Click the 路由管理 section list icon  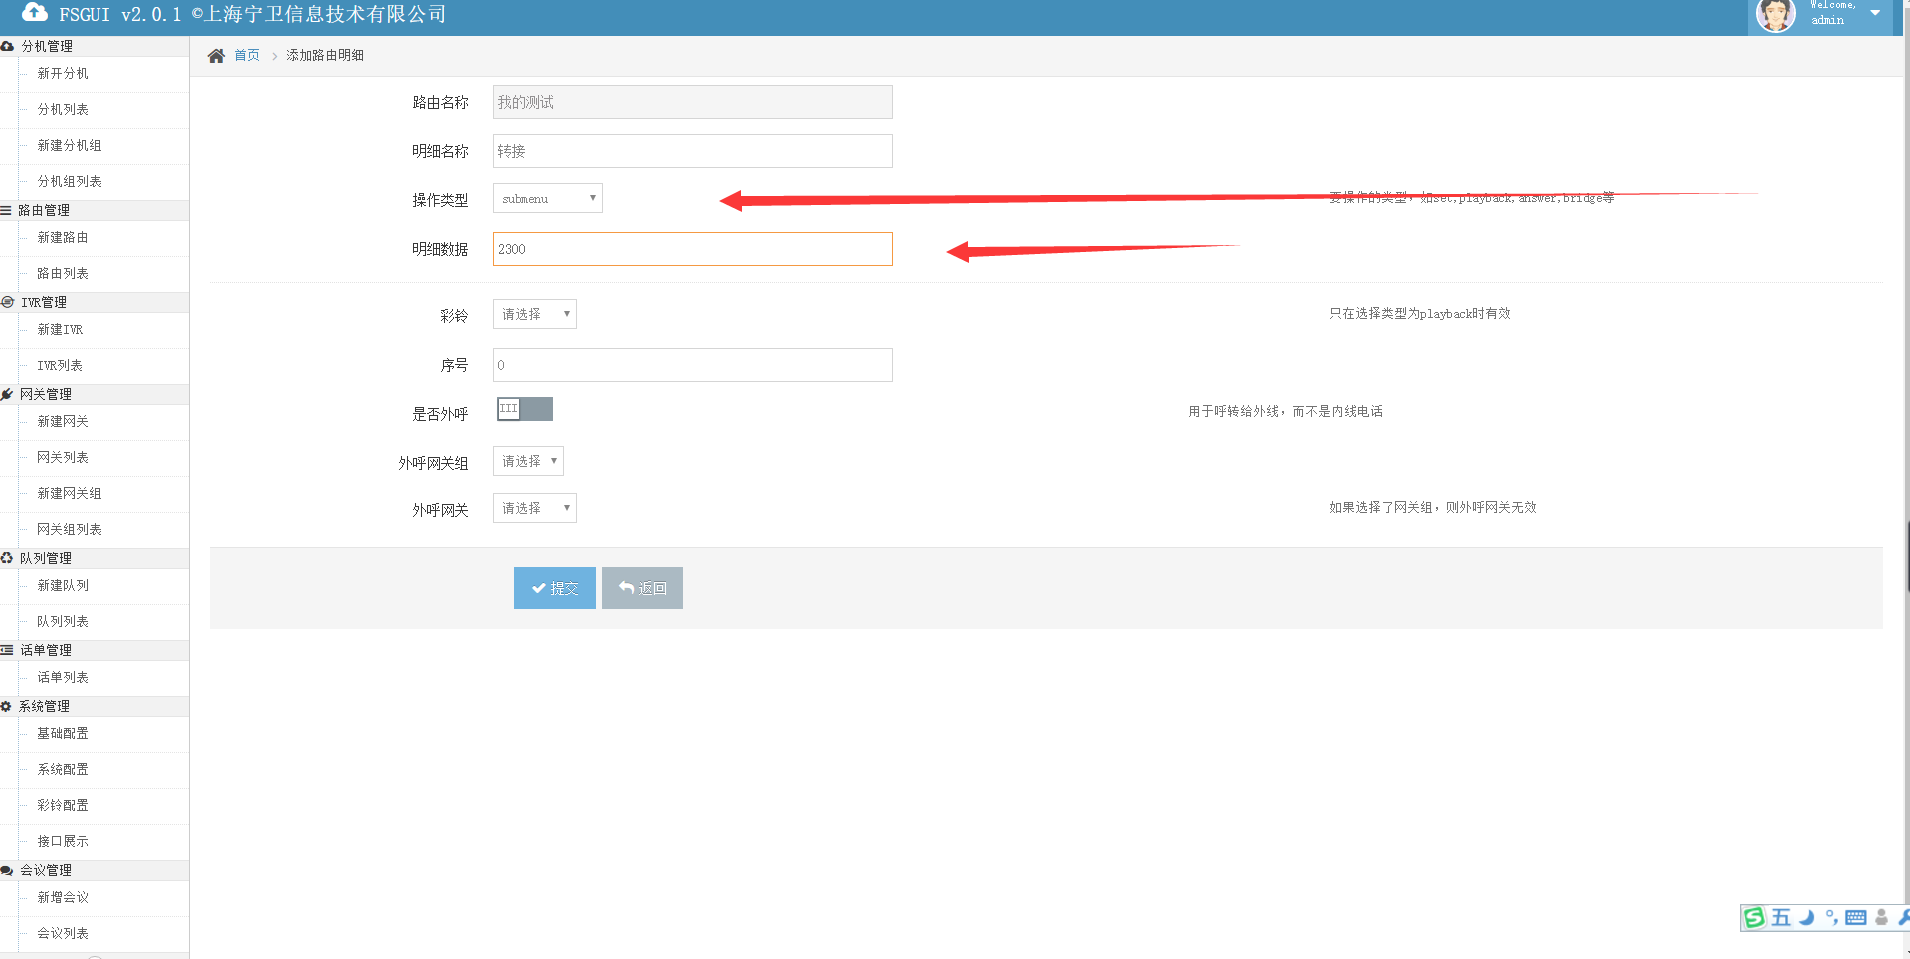[x=7, y=210]
